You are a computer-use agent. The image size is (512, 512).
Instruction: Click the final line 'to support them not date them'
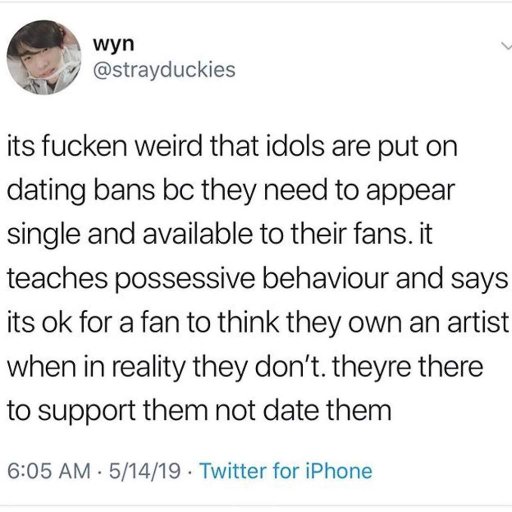(199, 411)
